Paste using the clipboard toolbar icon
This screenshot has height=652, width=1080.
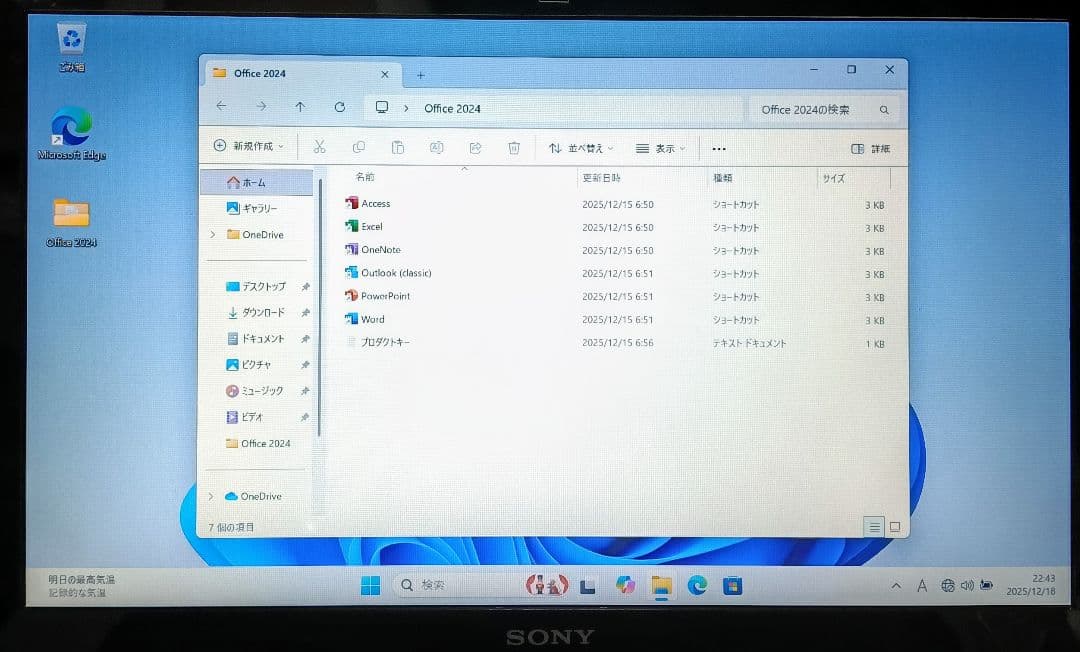pos(397,147)
